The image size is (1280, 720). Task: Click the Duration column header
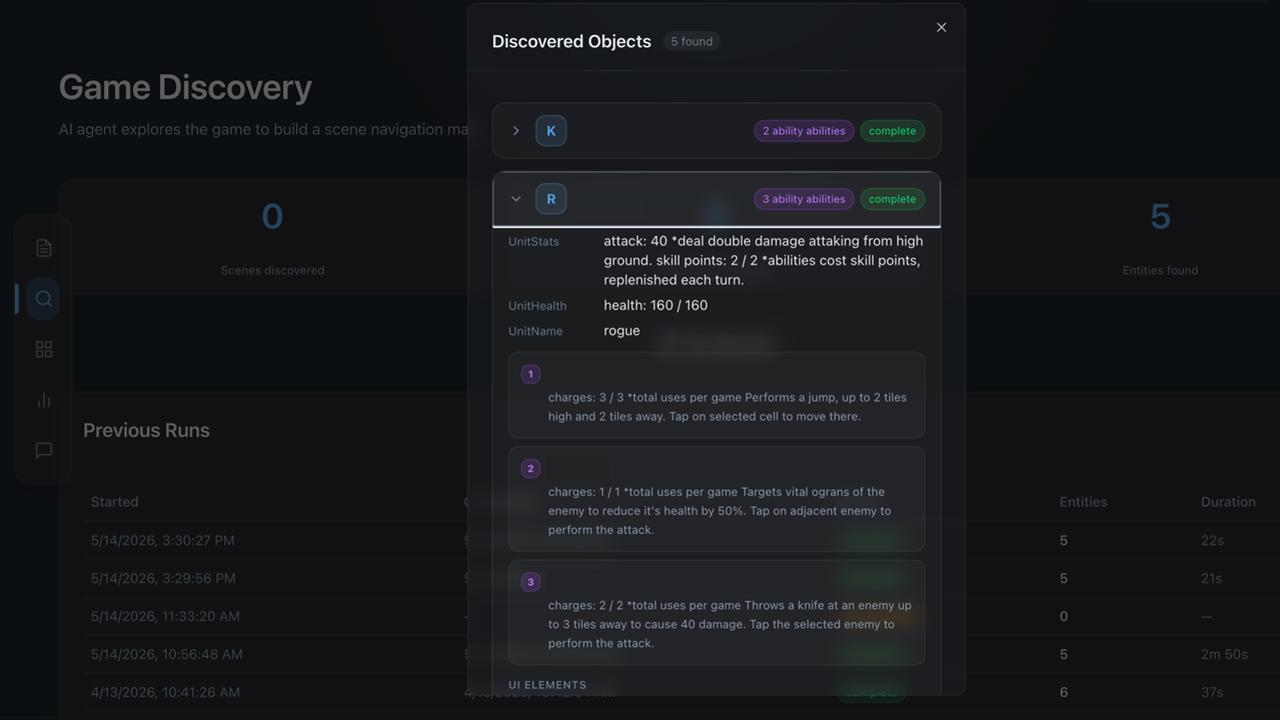click(1228, 502)
